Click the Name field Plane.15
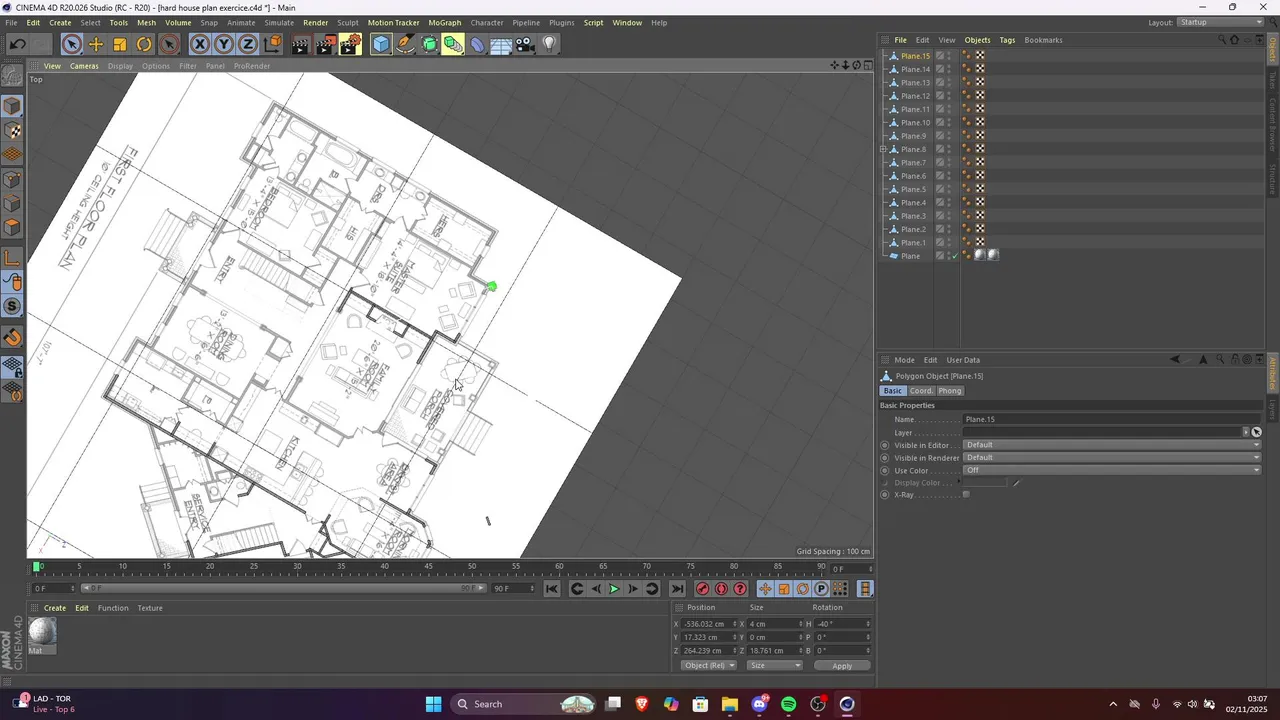 1113,420
